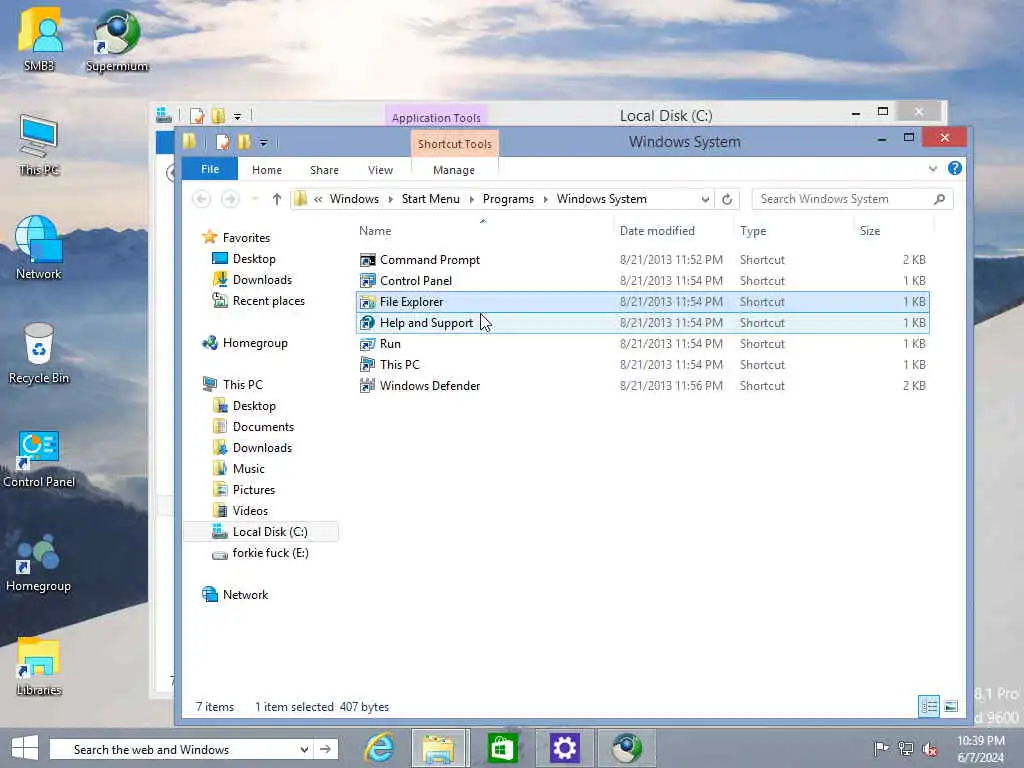Select the Run shortcut icon
Image resolution: width=1024 pixels, height=768 pixels.
pos(368,344)
